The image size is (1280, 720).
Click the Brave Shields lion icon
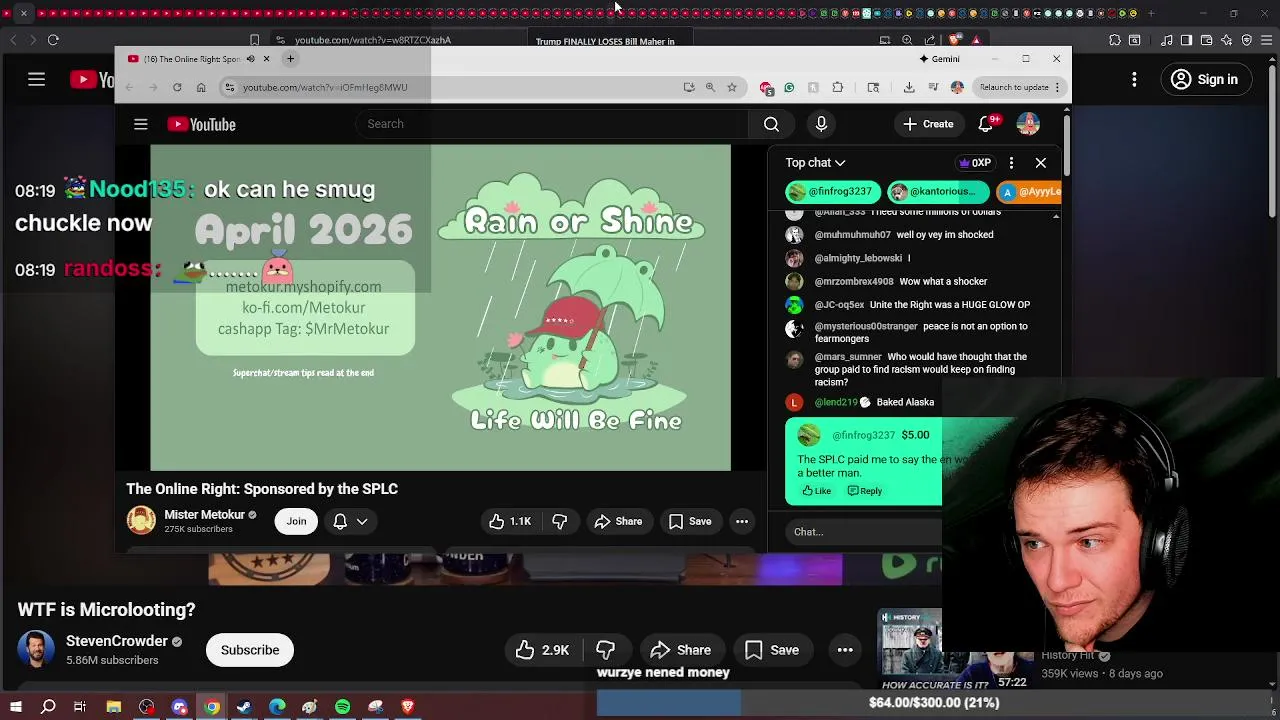tap(955, 40)
